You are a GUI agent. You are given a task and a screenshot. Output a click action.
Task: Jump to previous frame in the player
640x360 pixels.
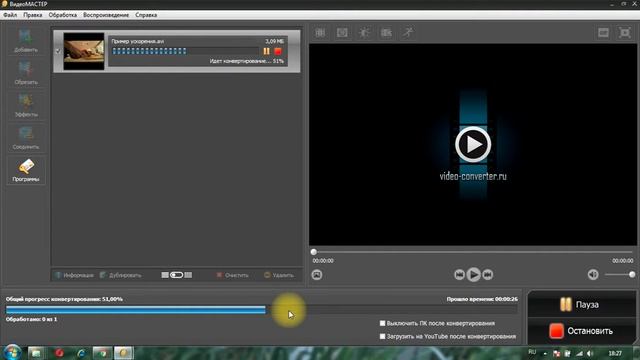[x=459, y=275]
